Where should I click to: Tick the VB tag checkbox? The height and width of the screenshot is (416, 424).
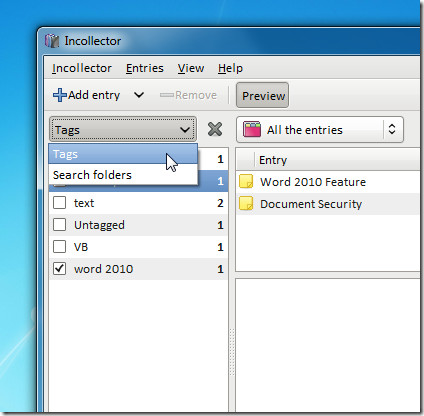[x=60, y=247]
